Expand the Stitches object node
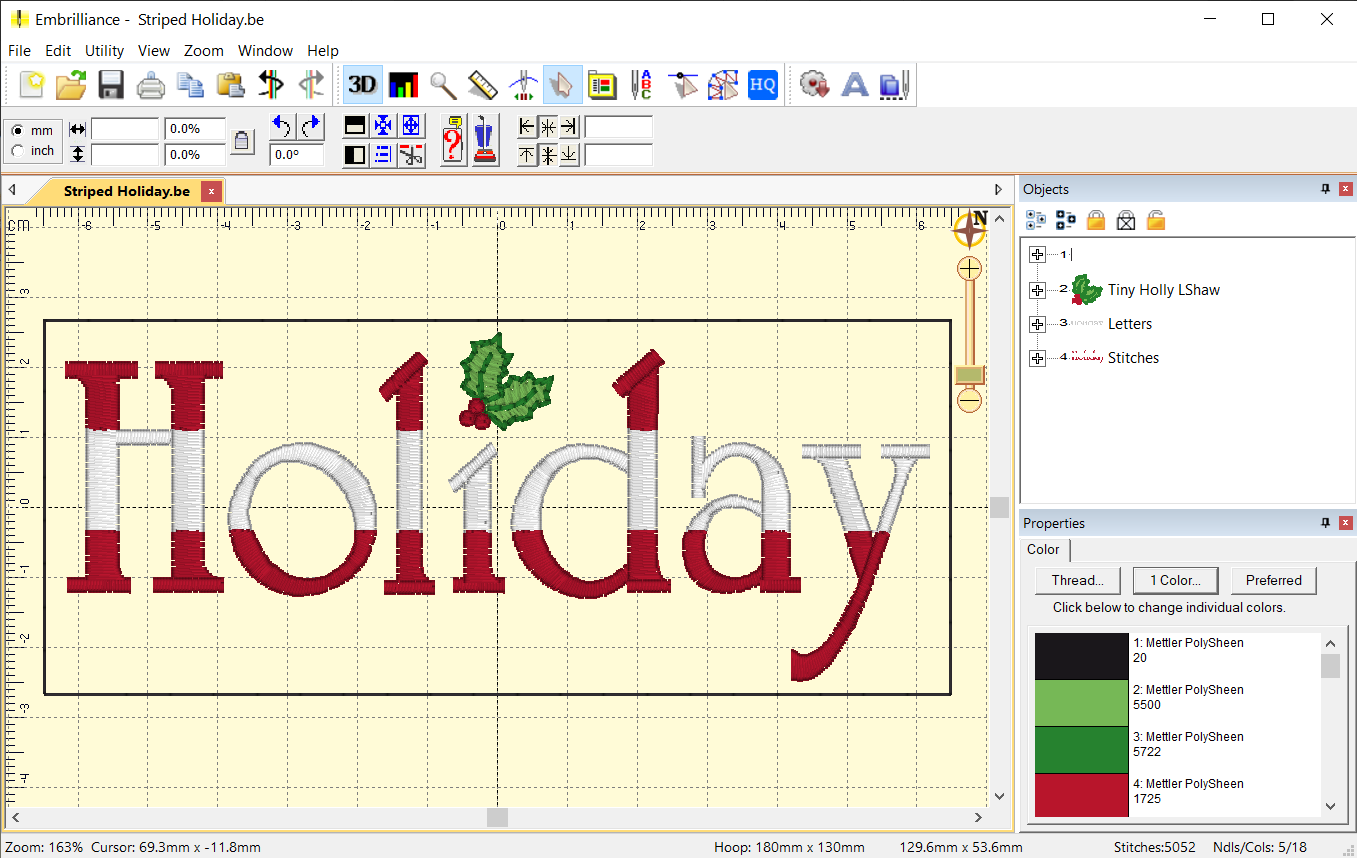This screenshot has height=858, width=1357. tap(1037, 358)
